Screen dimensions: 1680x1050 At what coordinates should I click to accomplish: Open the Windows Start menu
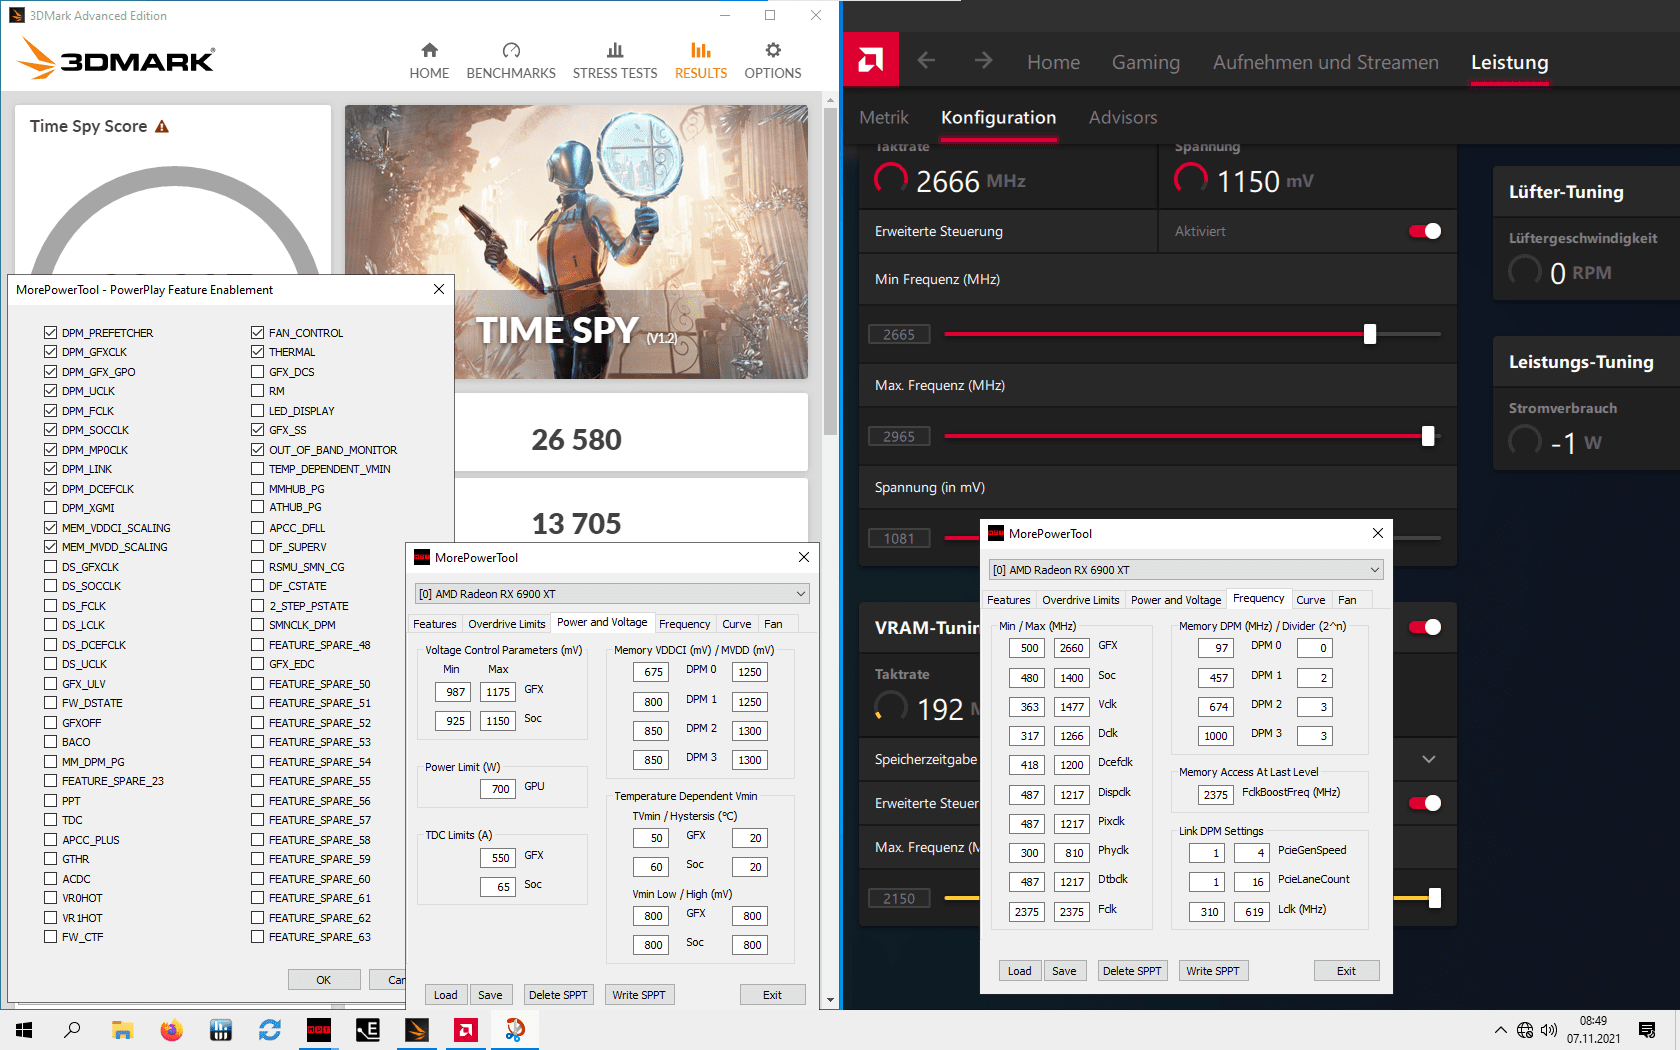pos(24,1030)
